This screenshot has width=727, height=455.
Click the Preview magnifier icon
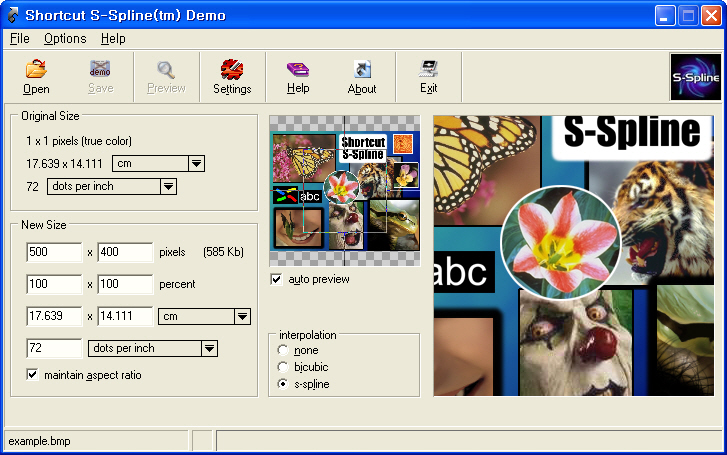point(166,77)
